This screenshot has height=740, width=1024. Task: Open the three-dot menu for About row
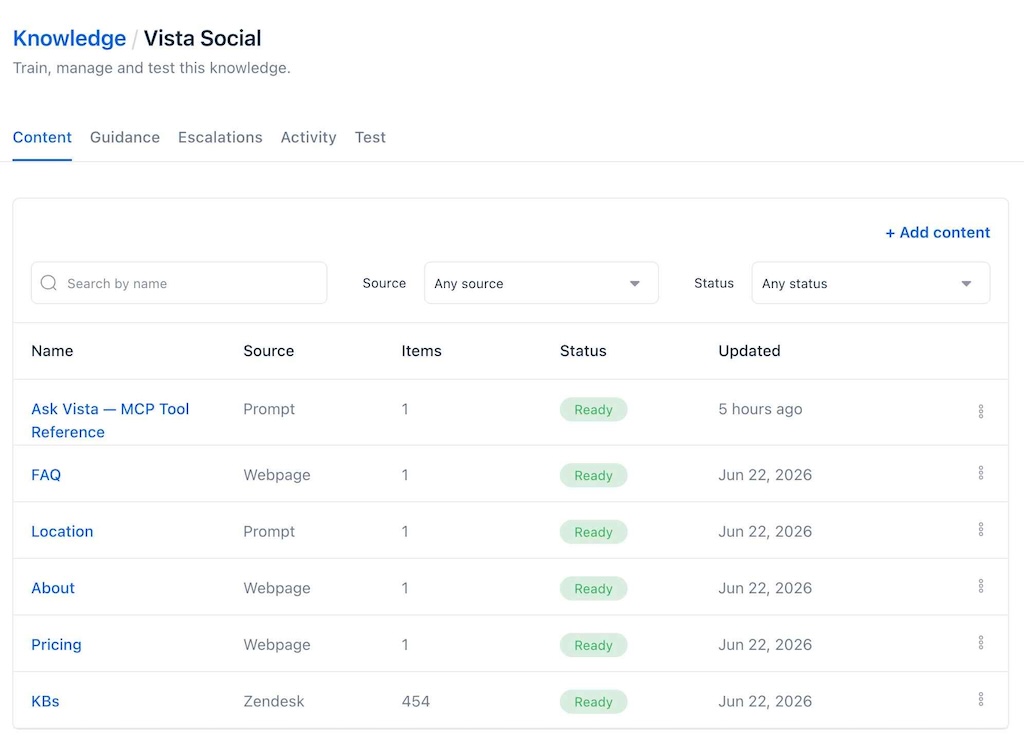(x=980, y=586)
